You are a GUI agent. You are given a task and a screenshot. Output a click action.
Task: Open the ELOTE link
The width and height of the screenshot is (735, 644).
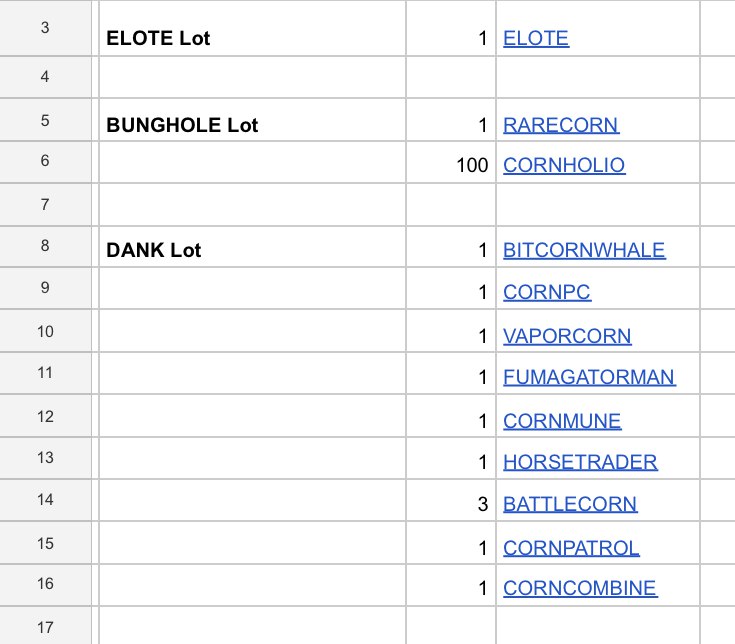[536, 38]
